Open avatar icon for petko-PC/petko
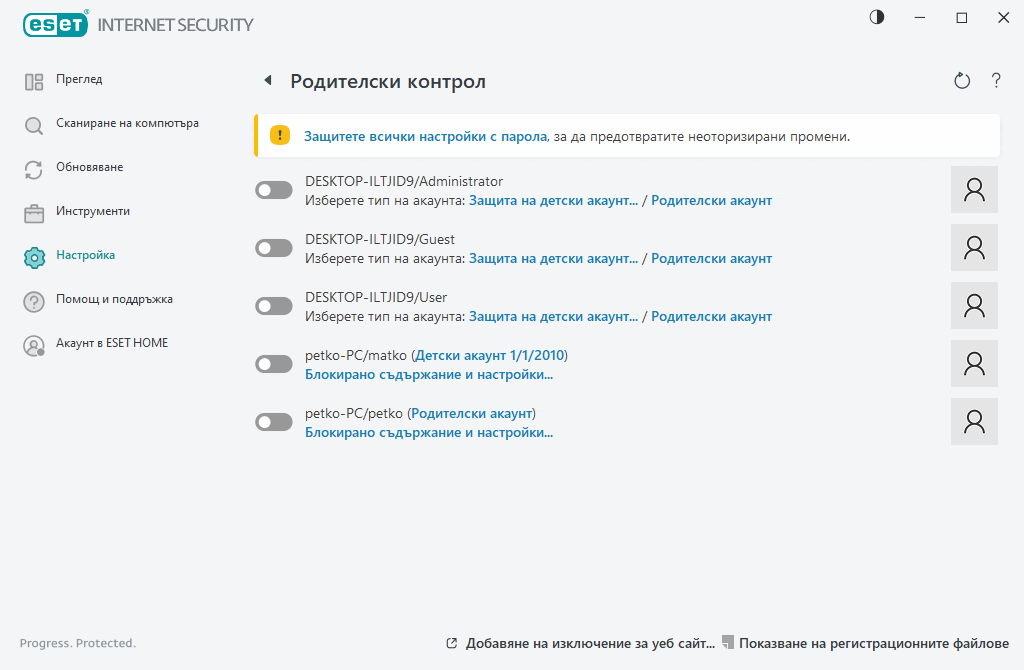Image resolution: width=1024 pixels, height=670 pixels. [x=973, y=421]
